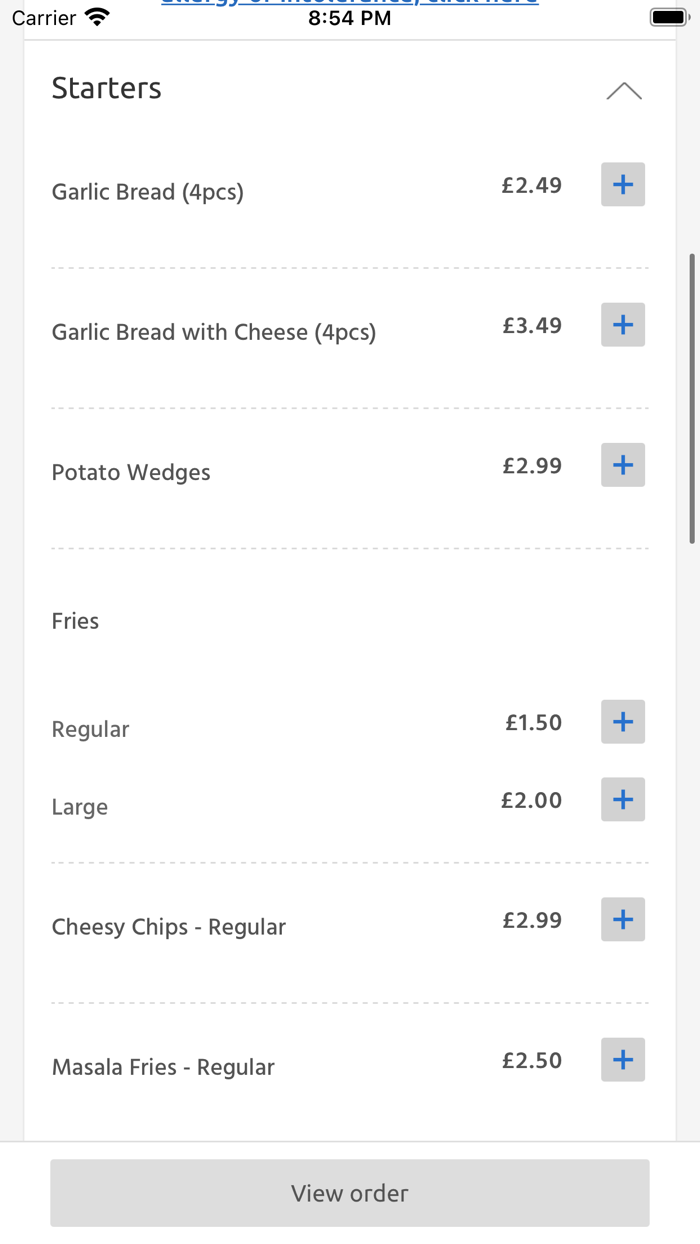Tap the Wi-Fi icon in status bar

(x=96, y=15)
